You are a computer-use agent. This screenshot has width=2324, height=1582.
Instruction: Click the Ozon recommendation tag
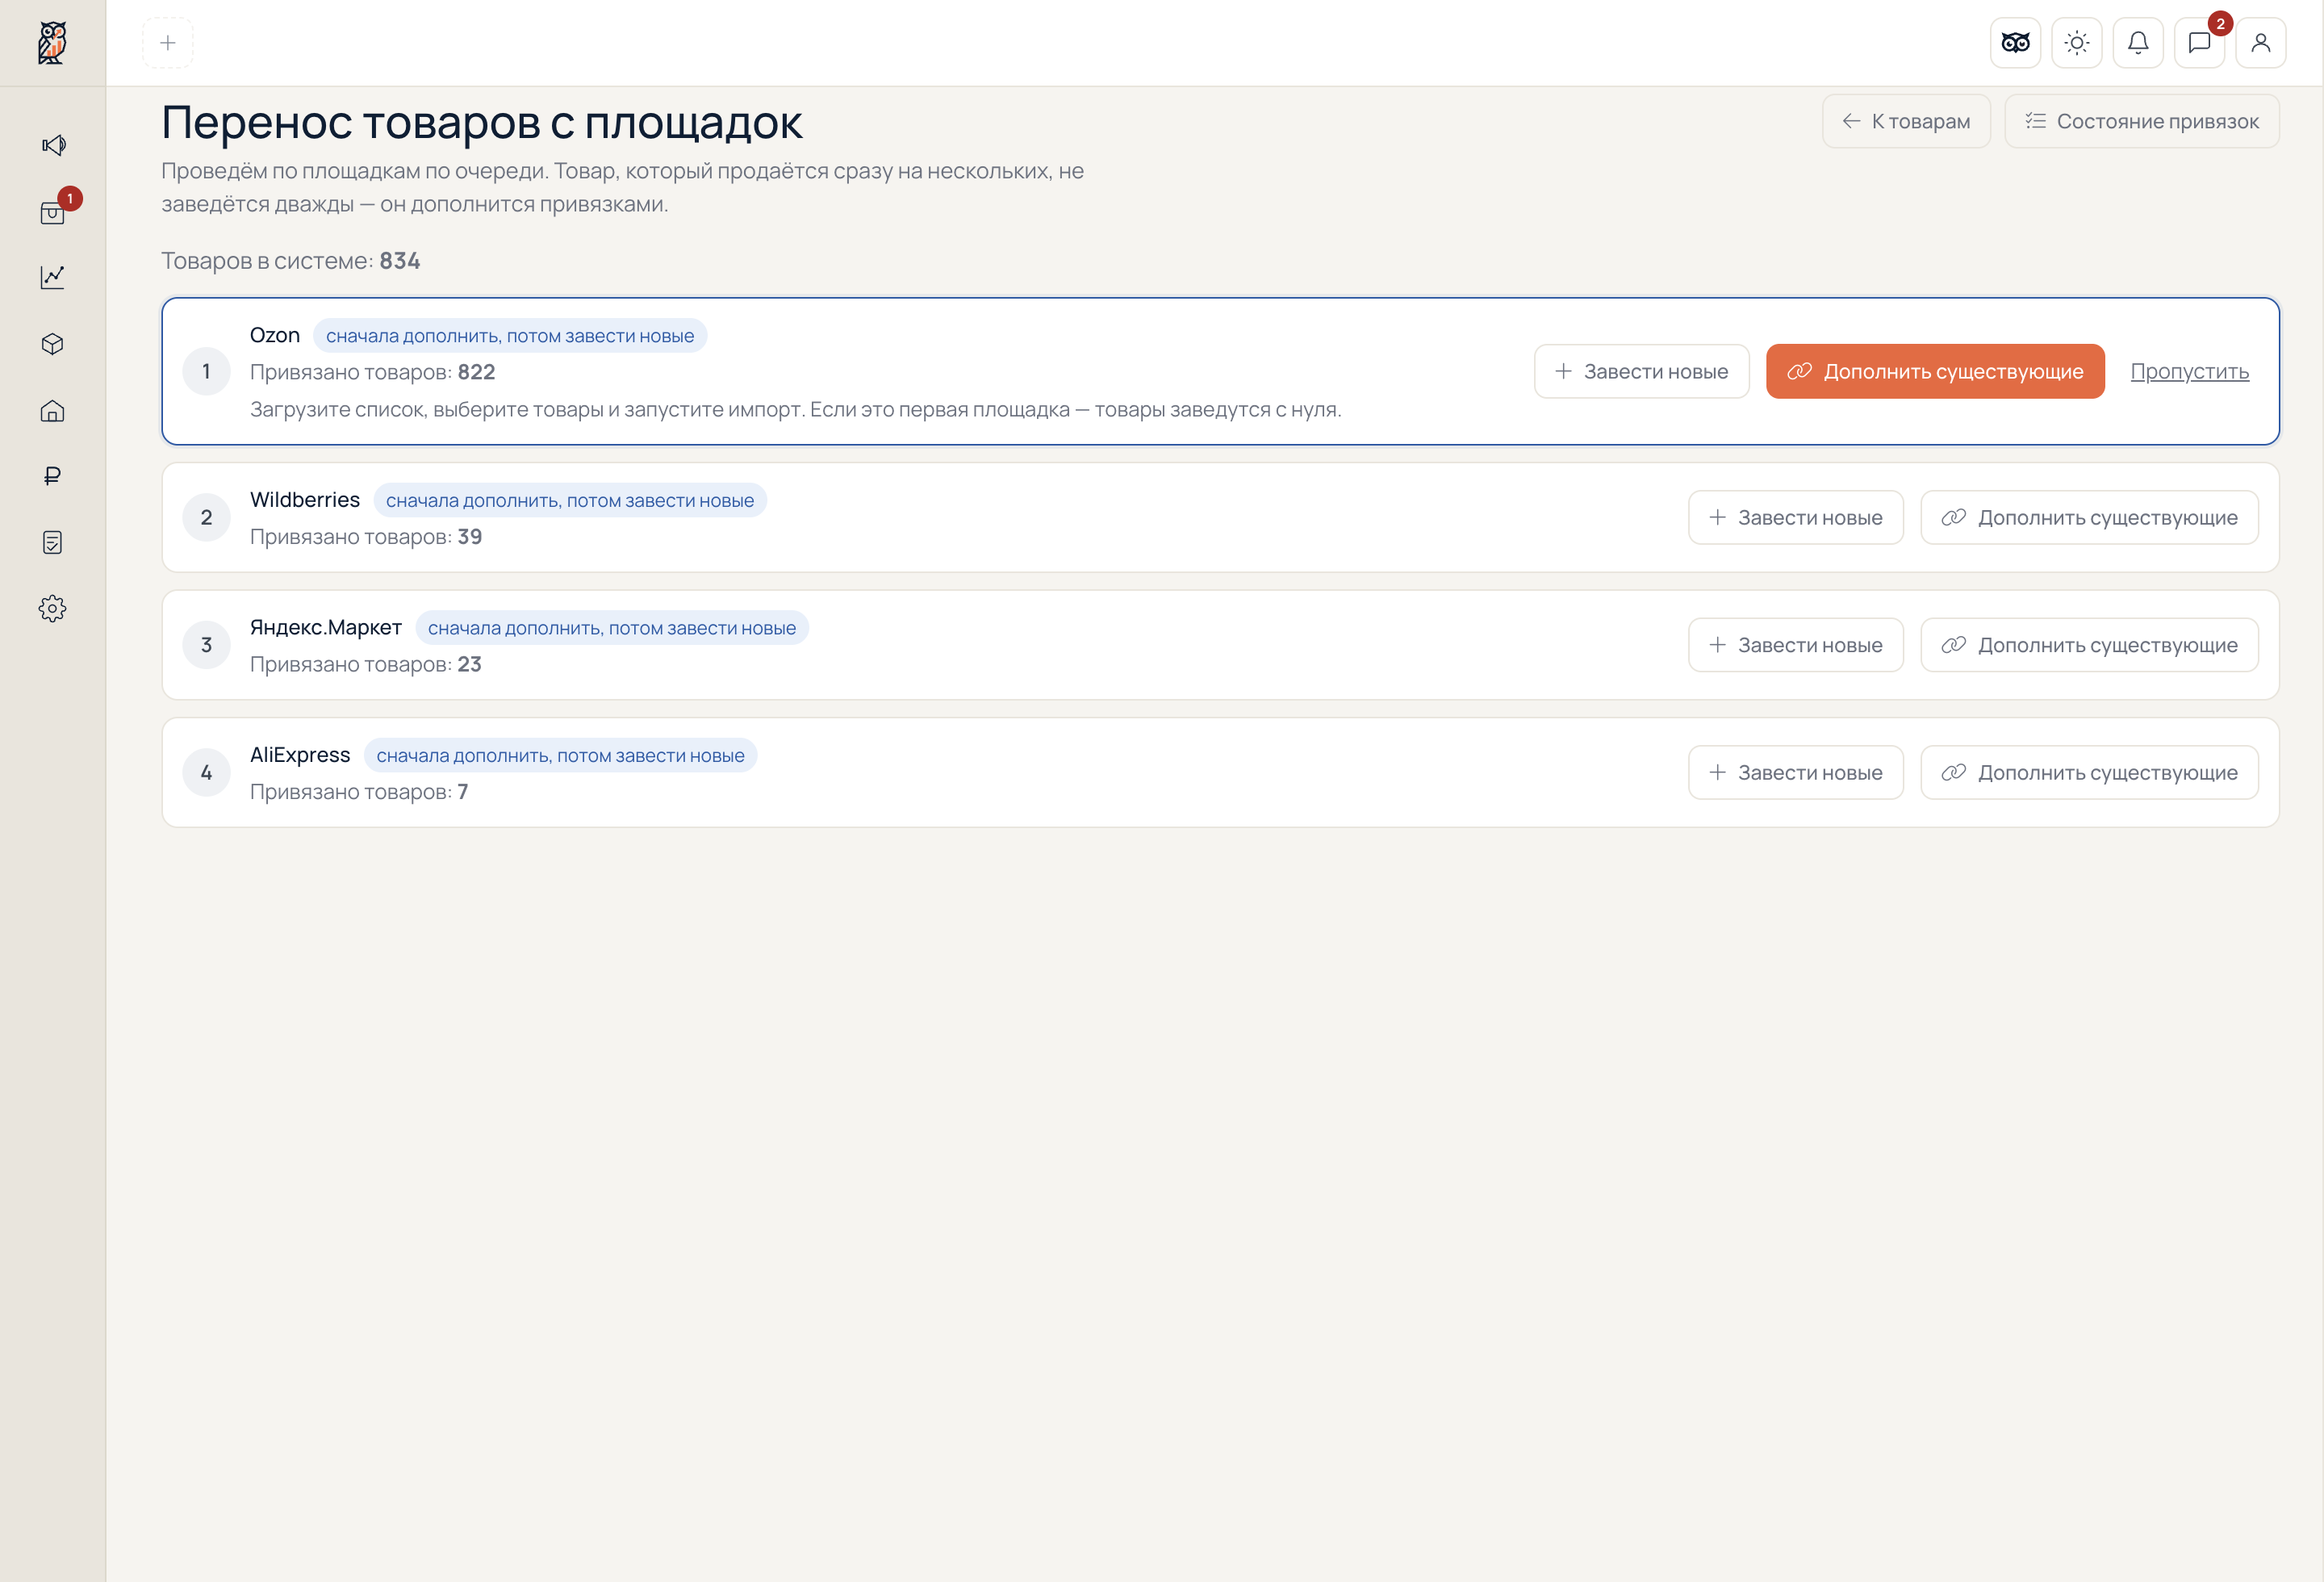[510, 336]
